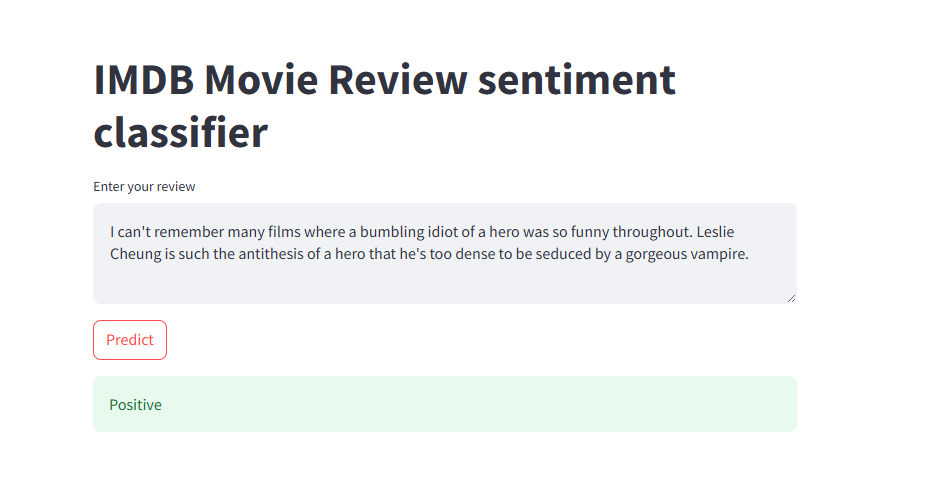937x492 pixels.
Task: Click the word 'IMDB' in the heading
Action: [144, 80]
